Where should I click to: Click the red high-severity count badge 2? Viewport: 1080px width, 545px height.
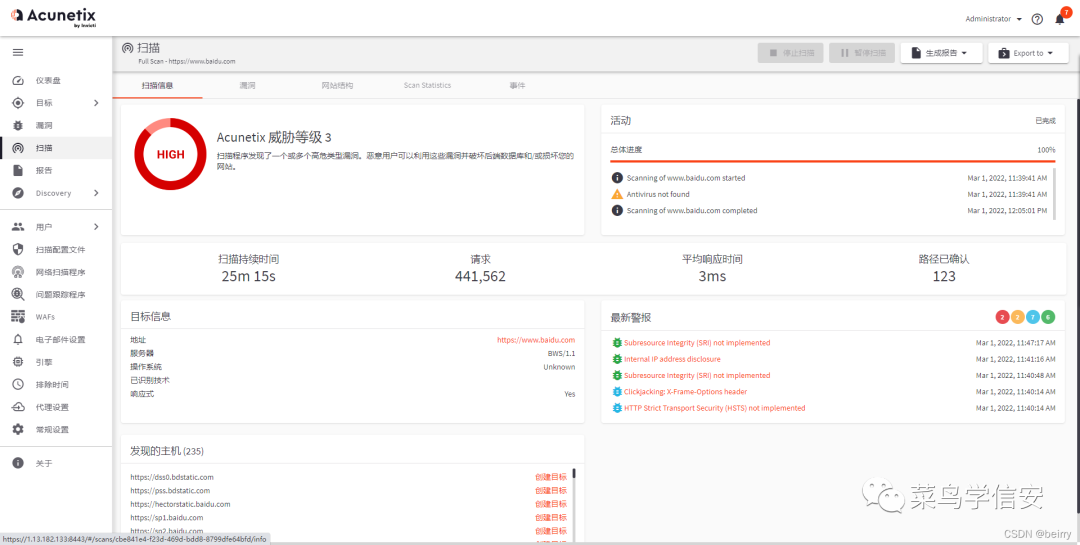pos(1002,317)
